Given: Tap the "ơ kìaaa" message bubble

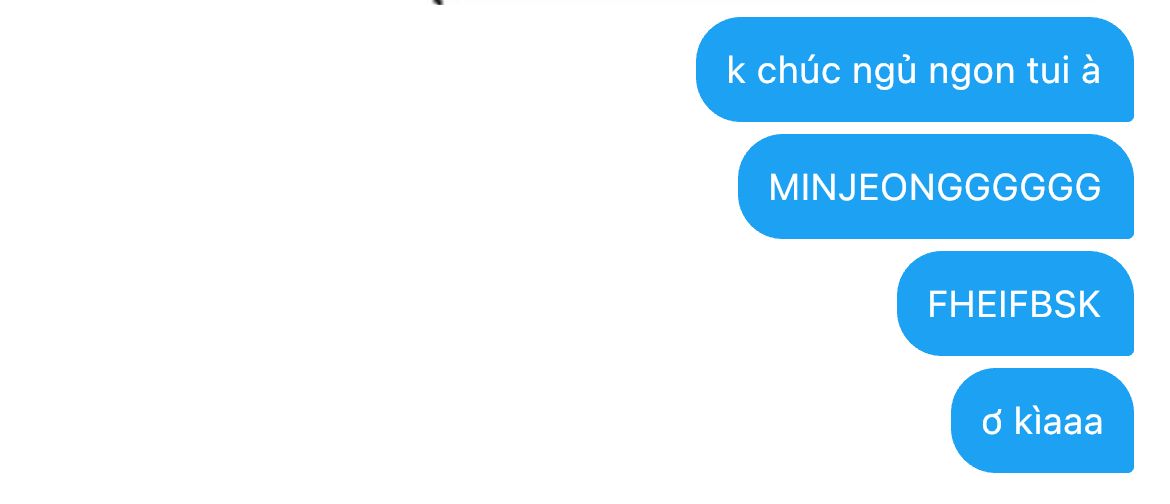Looking at the screenshot, I should click(1042, 420).
